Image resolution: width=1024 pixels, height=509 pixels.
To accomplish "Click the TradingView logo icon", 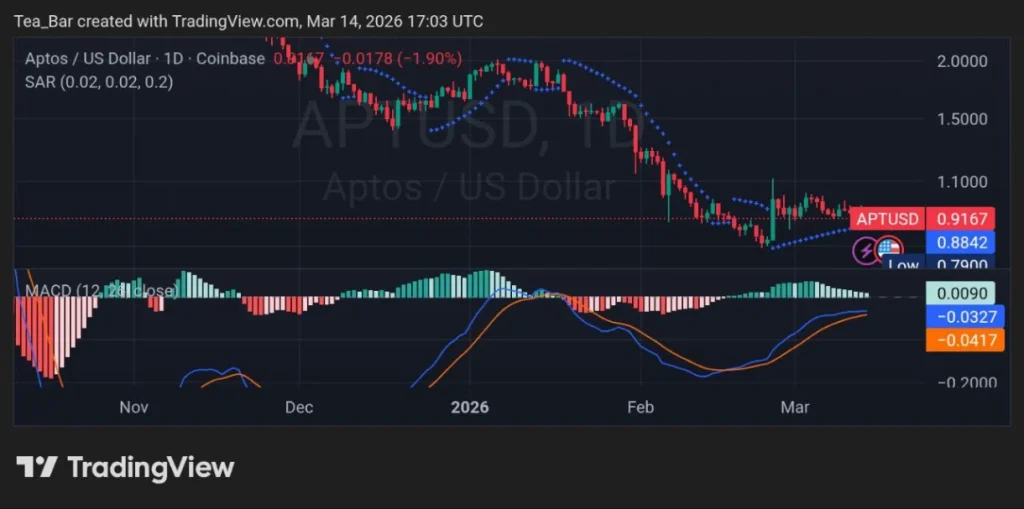I will pyautogui.click(x=36, y=467).
